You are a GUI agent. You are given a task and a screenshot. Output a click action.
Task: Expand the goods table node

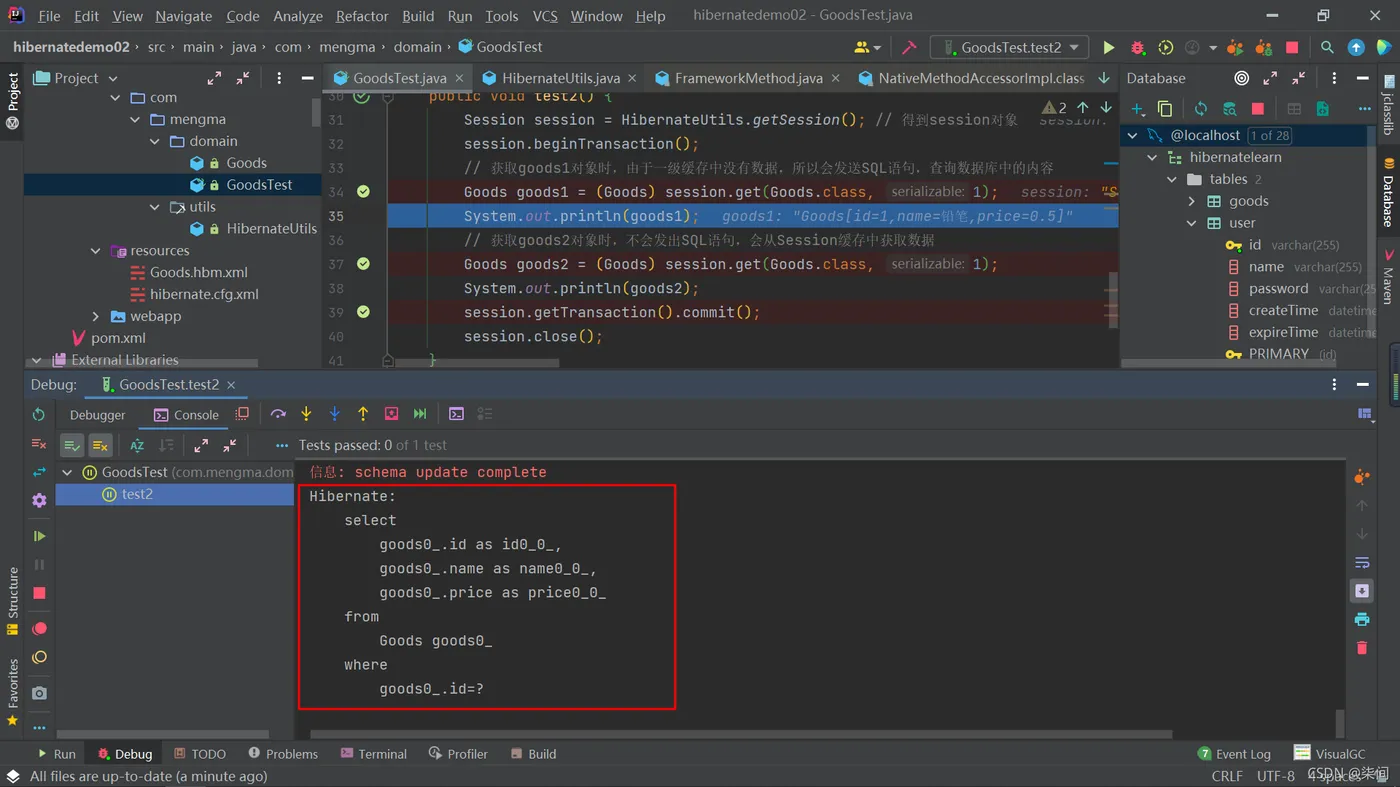pyautogui.click(x=1191, y=201)
